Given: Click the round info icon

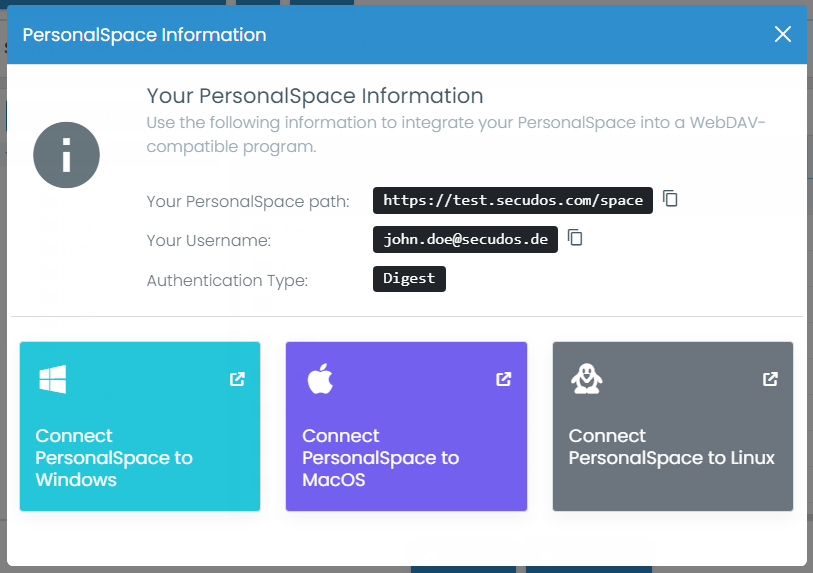Looking at the screenshot, I should pyautogui.click(x=66, y=155).
